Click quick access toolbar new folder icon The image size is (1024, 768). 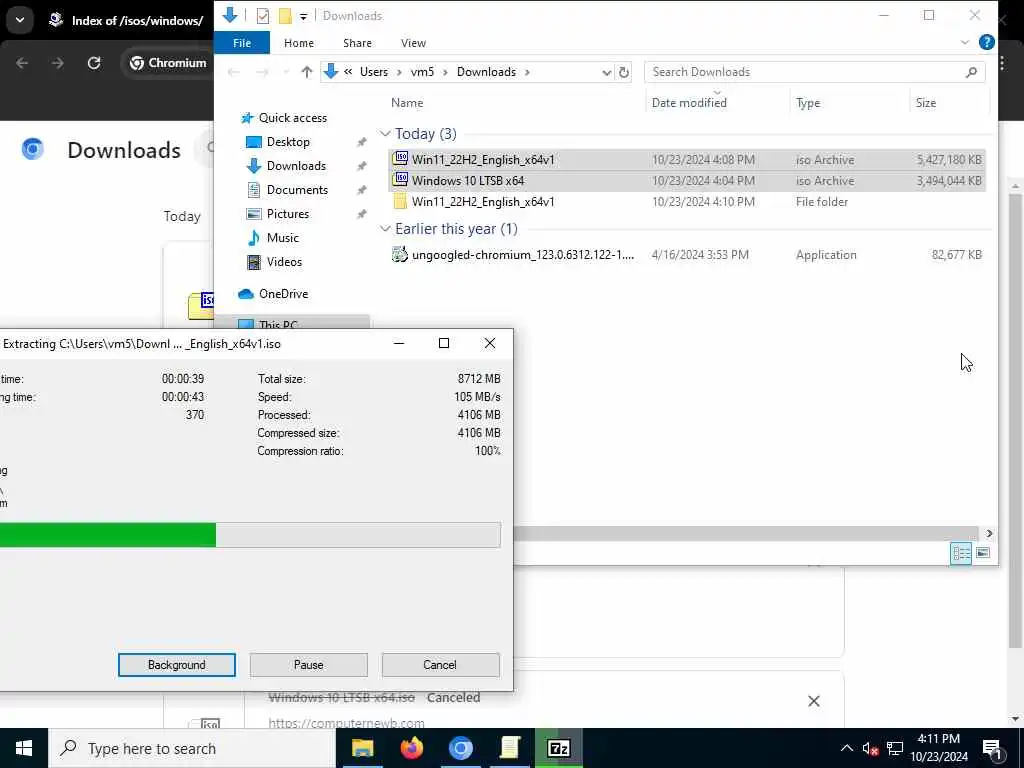coord(285,16)
